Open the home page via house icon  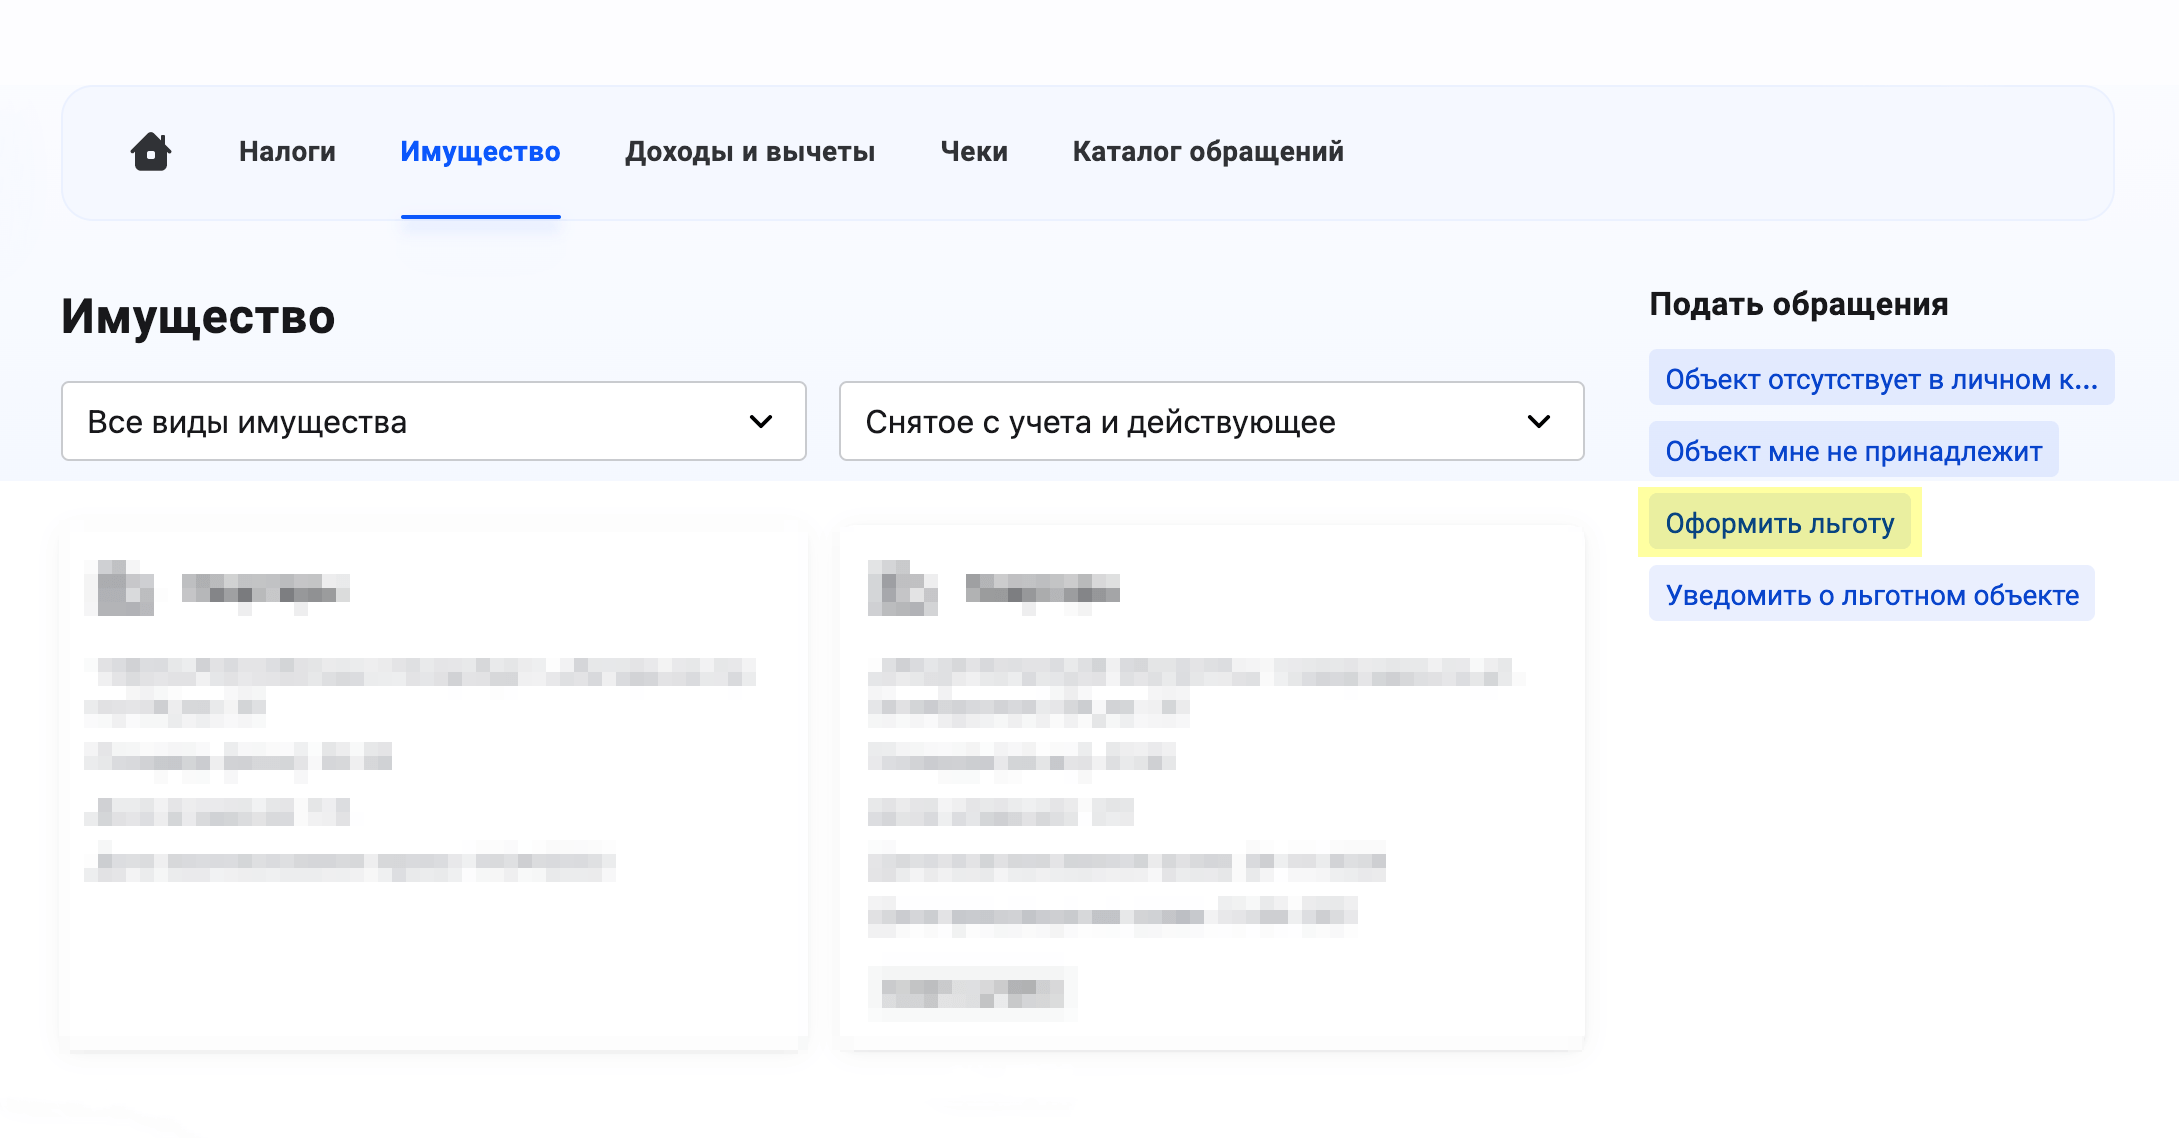[x=151, y=152]
